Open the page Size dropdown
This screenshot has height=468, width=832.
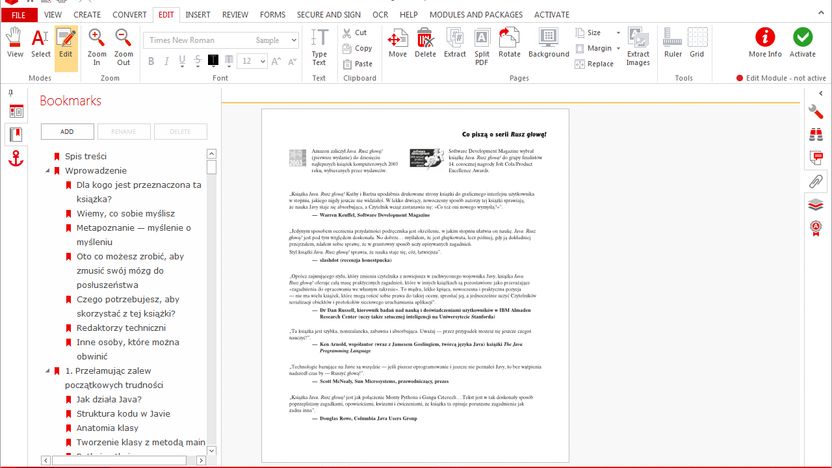tap(597, 33)
